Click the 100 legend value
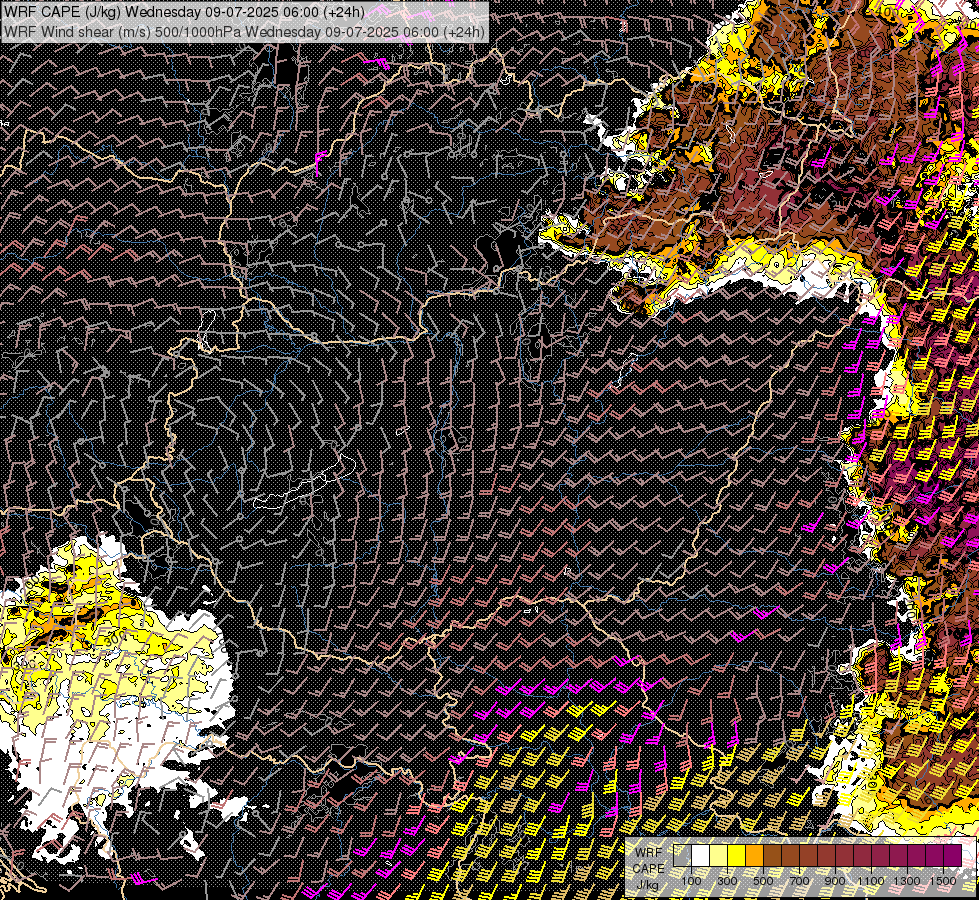 coord(691,881)
